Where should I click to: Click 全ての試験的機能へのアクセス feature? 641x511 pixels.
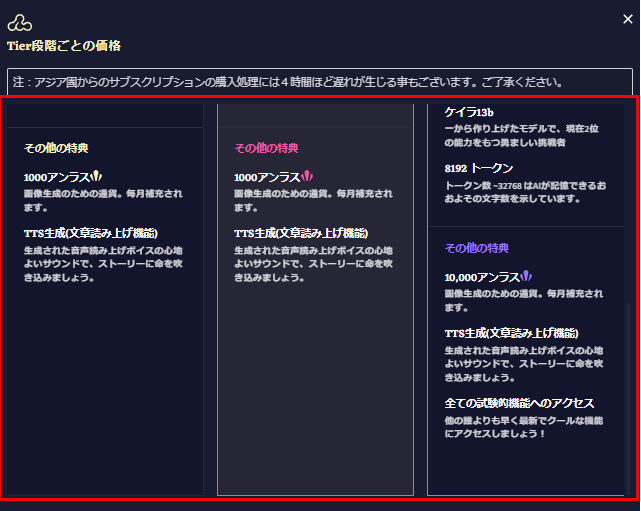click(520, 403)
